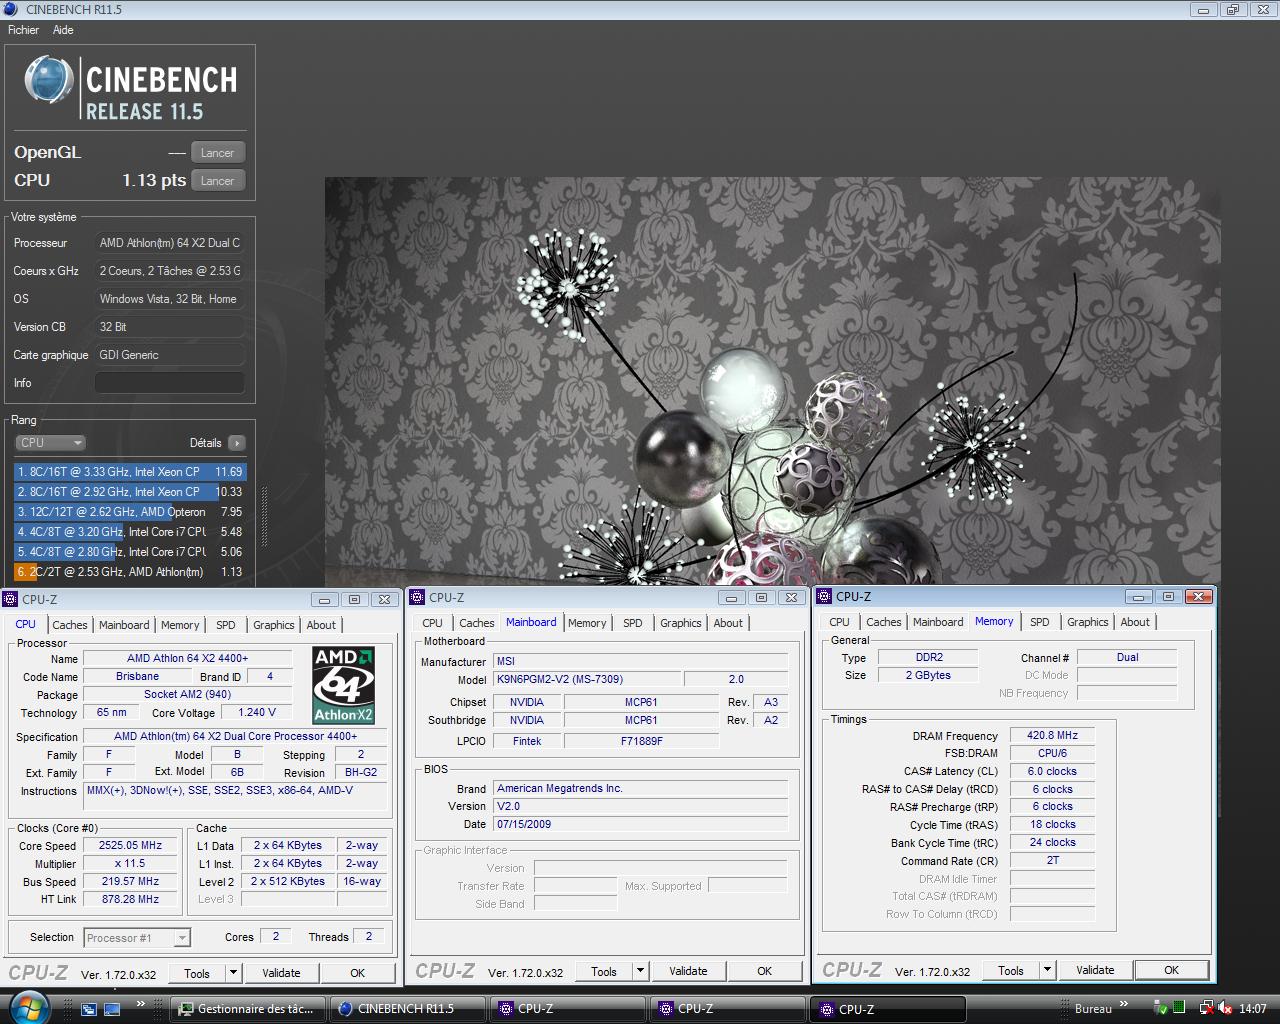This screenshot has height=1024, width=1280.
Task: Open Gestionnaire des tâches taskbar button
Action: (249, 1009)
